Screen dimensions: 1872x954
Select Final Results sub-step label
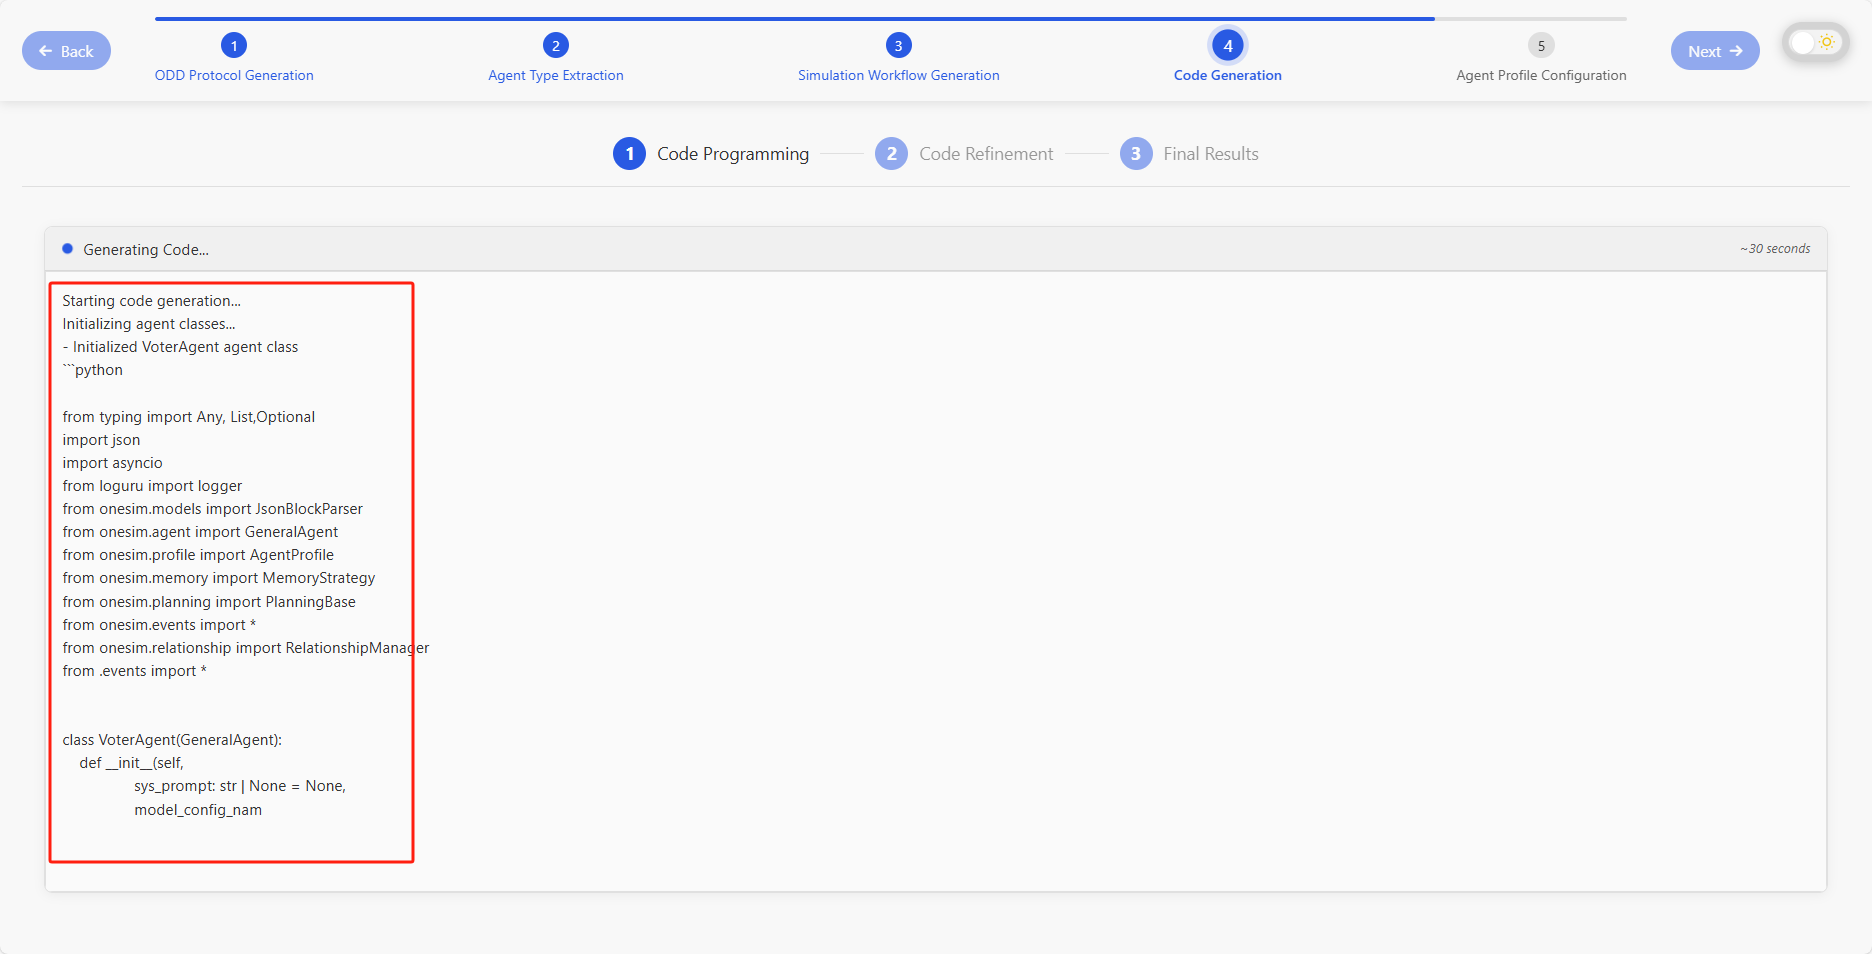(1211, 154)
